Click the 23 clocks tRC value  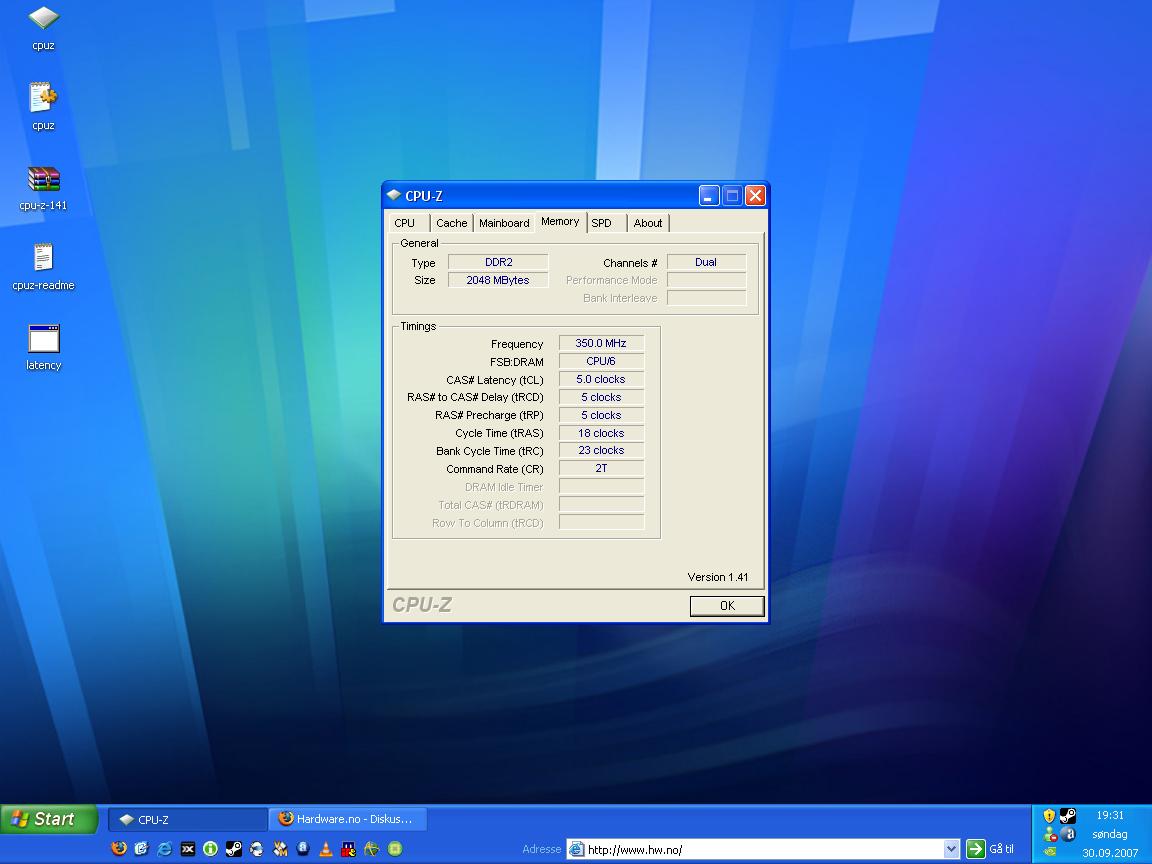601,450
